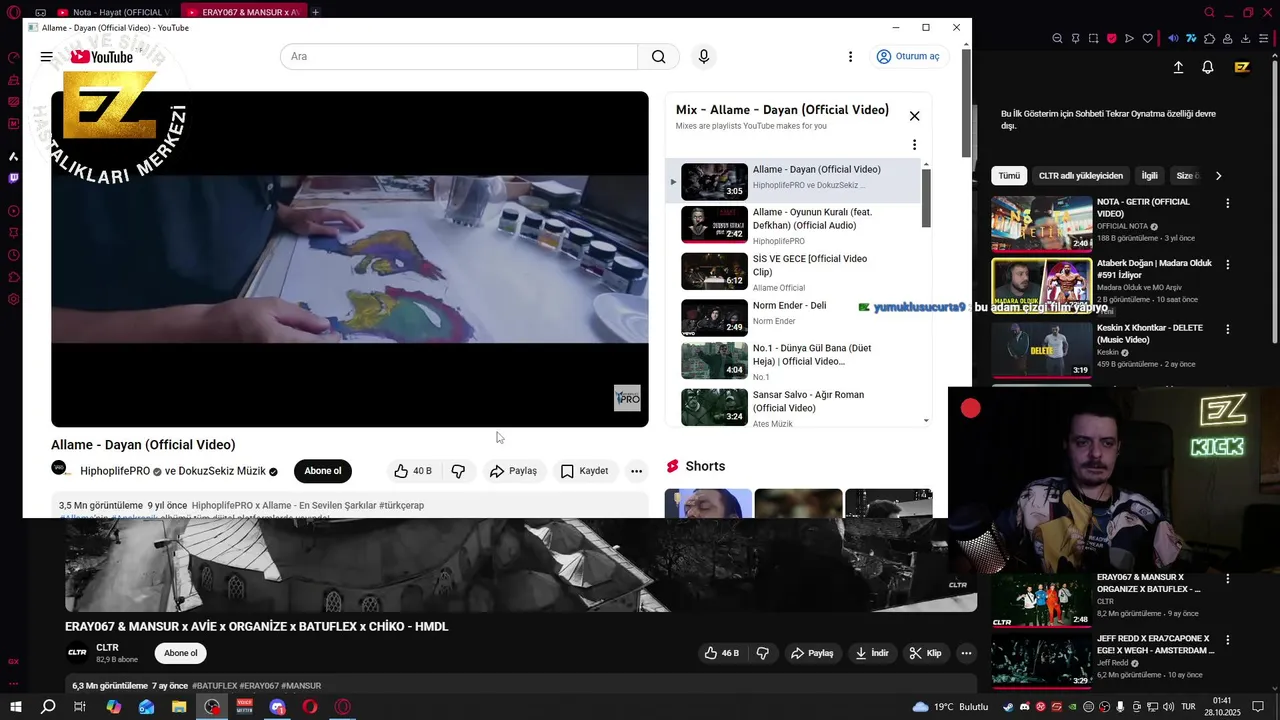Open the #türkçerap hashtag link

(x=401, y=506)
